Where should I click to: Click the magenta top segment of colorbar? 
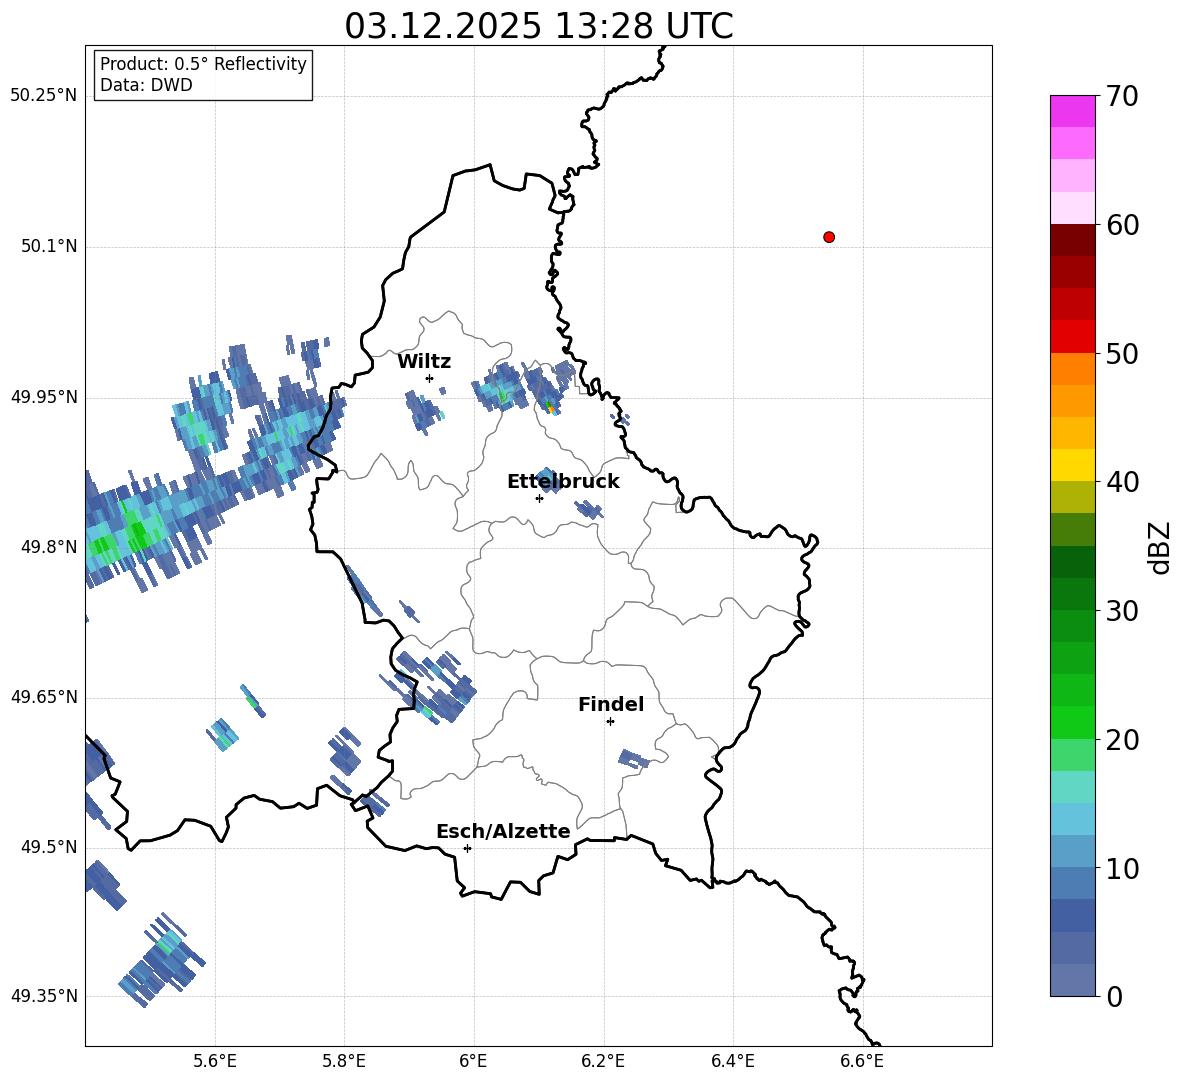coord(1073,111)
